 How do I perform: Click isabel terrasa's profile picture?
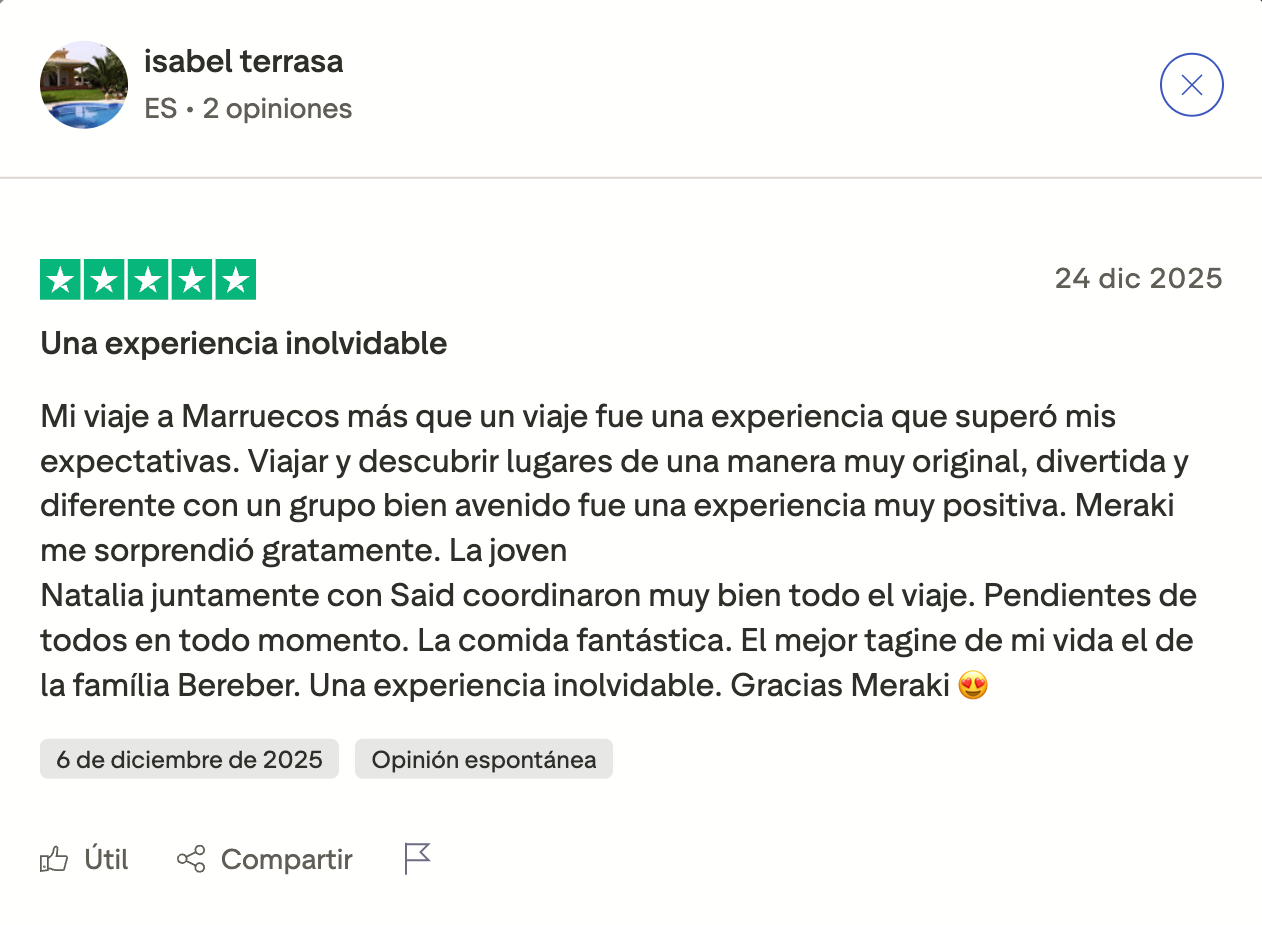[84, 85]
